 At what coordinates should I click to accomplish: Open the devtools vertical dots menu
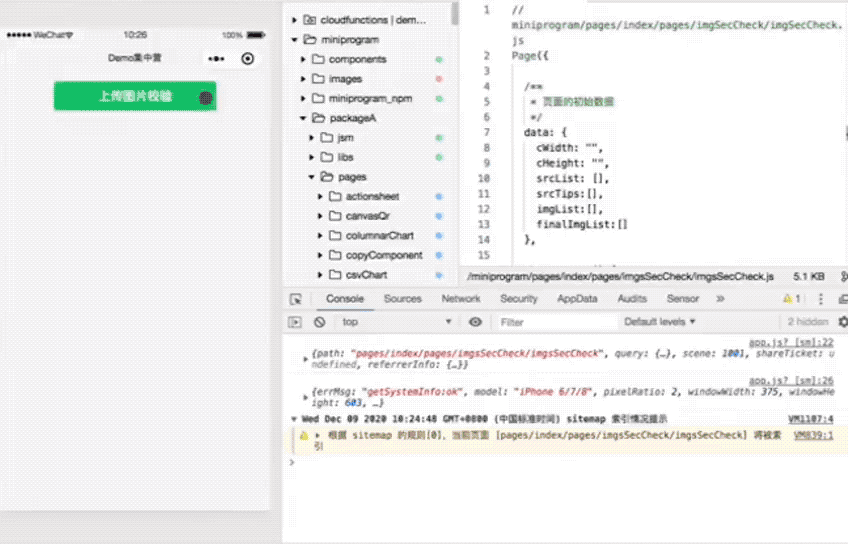click(821, 299)
